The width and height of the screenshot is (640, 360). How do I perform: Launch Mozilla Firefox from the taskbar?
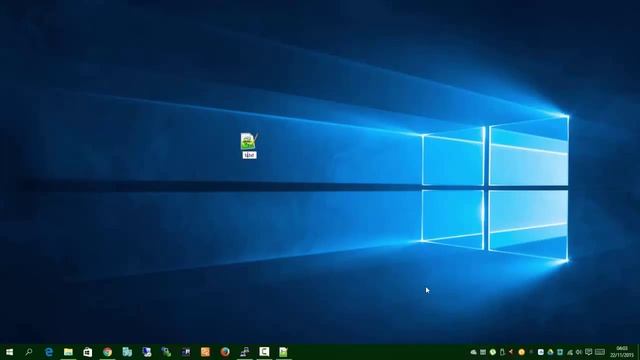click(x=225, y=352)
